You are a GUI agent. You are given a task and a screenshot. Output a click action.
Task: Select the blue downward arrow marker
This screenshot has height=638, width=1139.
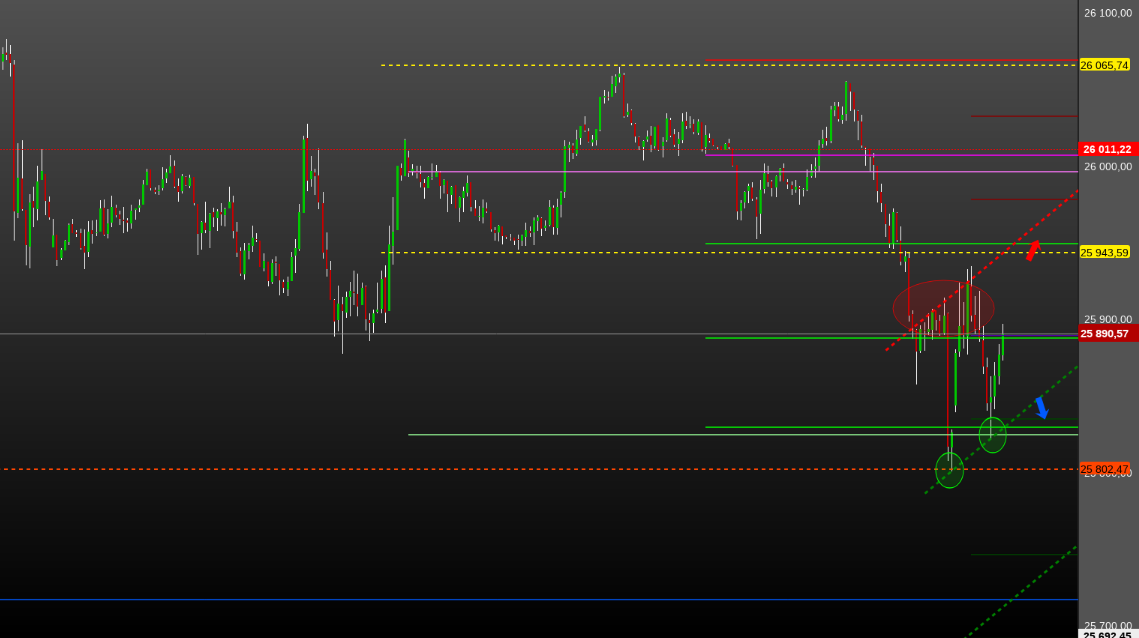coord(1042,408)
